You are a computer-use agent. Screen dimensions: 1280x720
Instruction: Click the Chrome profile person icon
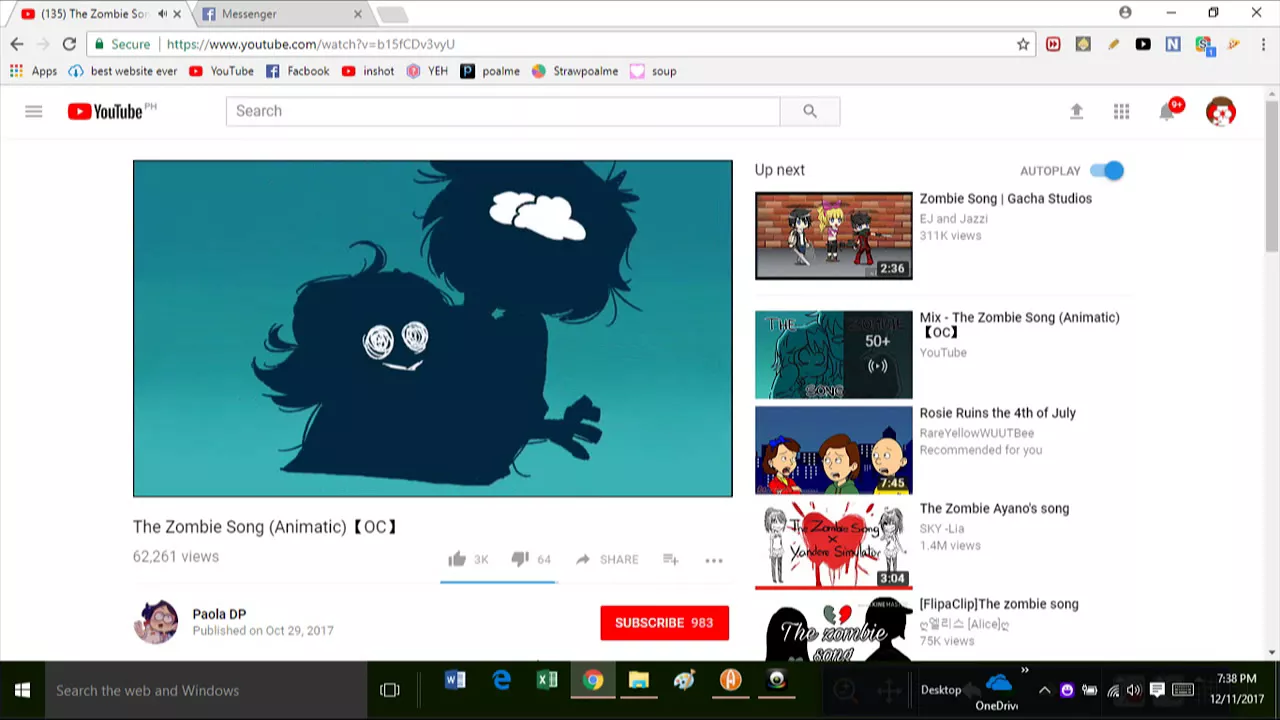pos(1125,13)
